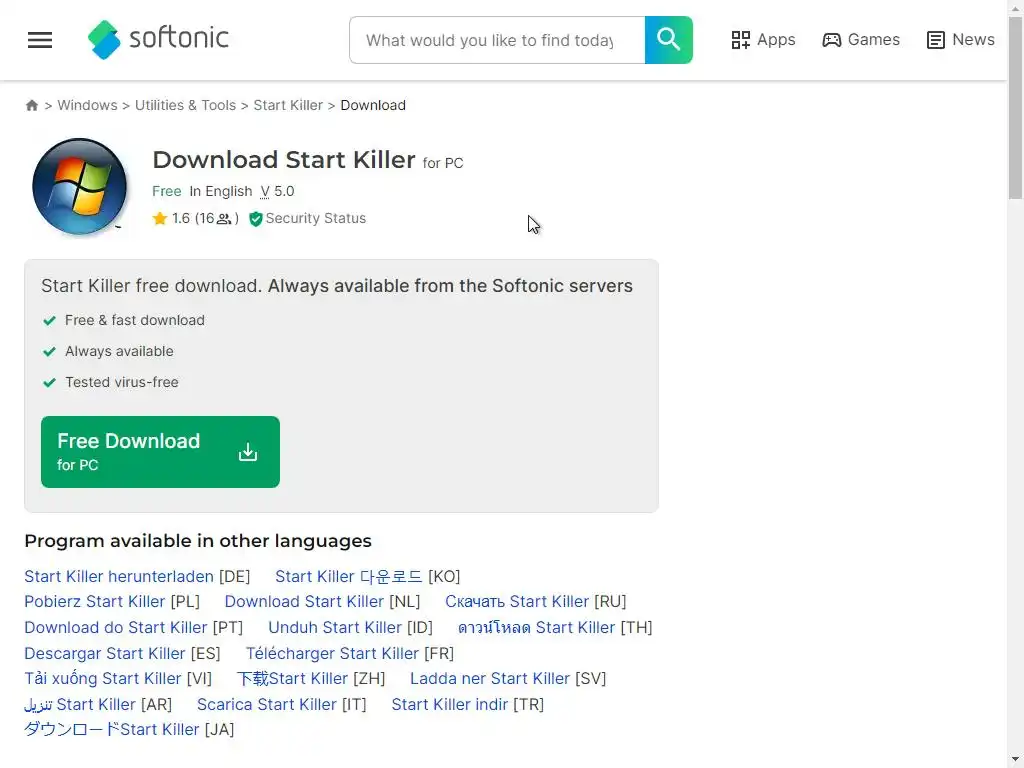1024x768 pixels.
Task: Open the German download link [DE]
Action: pyautogui.click(x=119, y=576)
